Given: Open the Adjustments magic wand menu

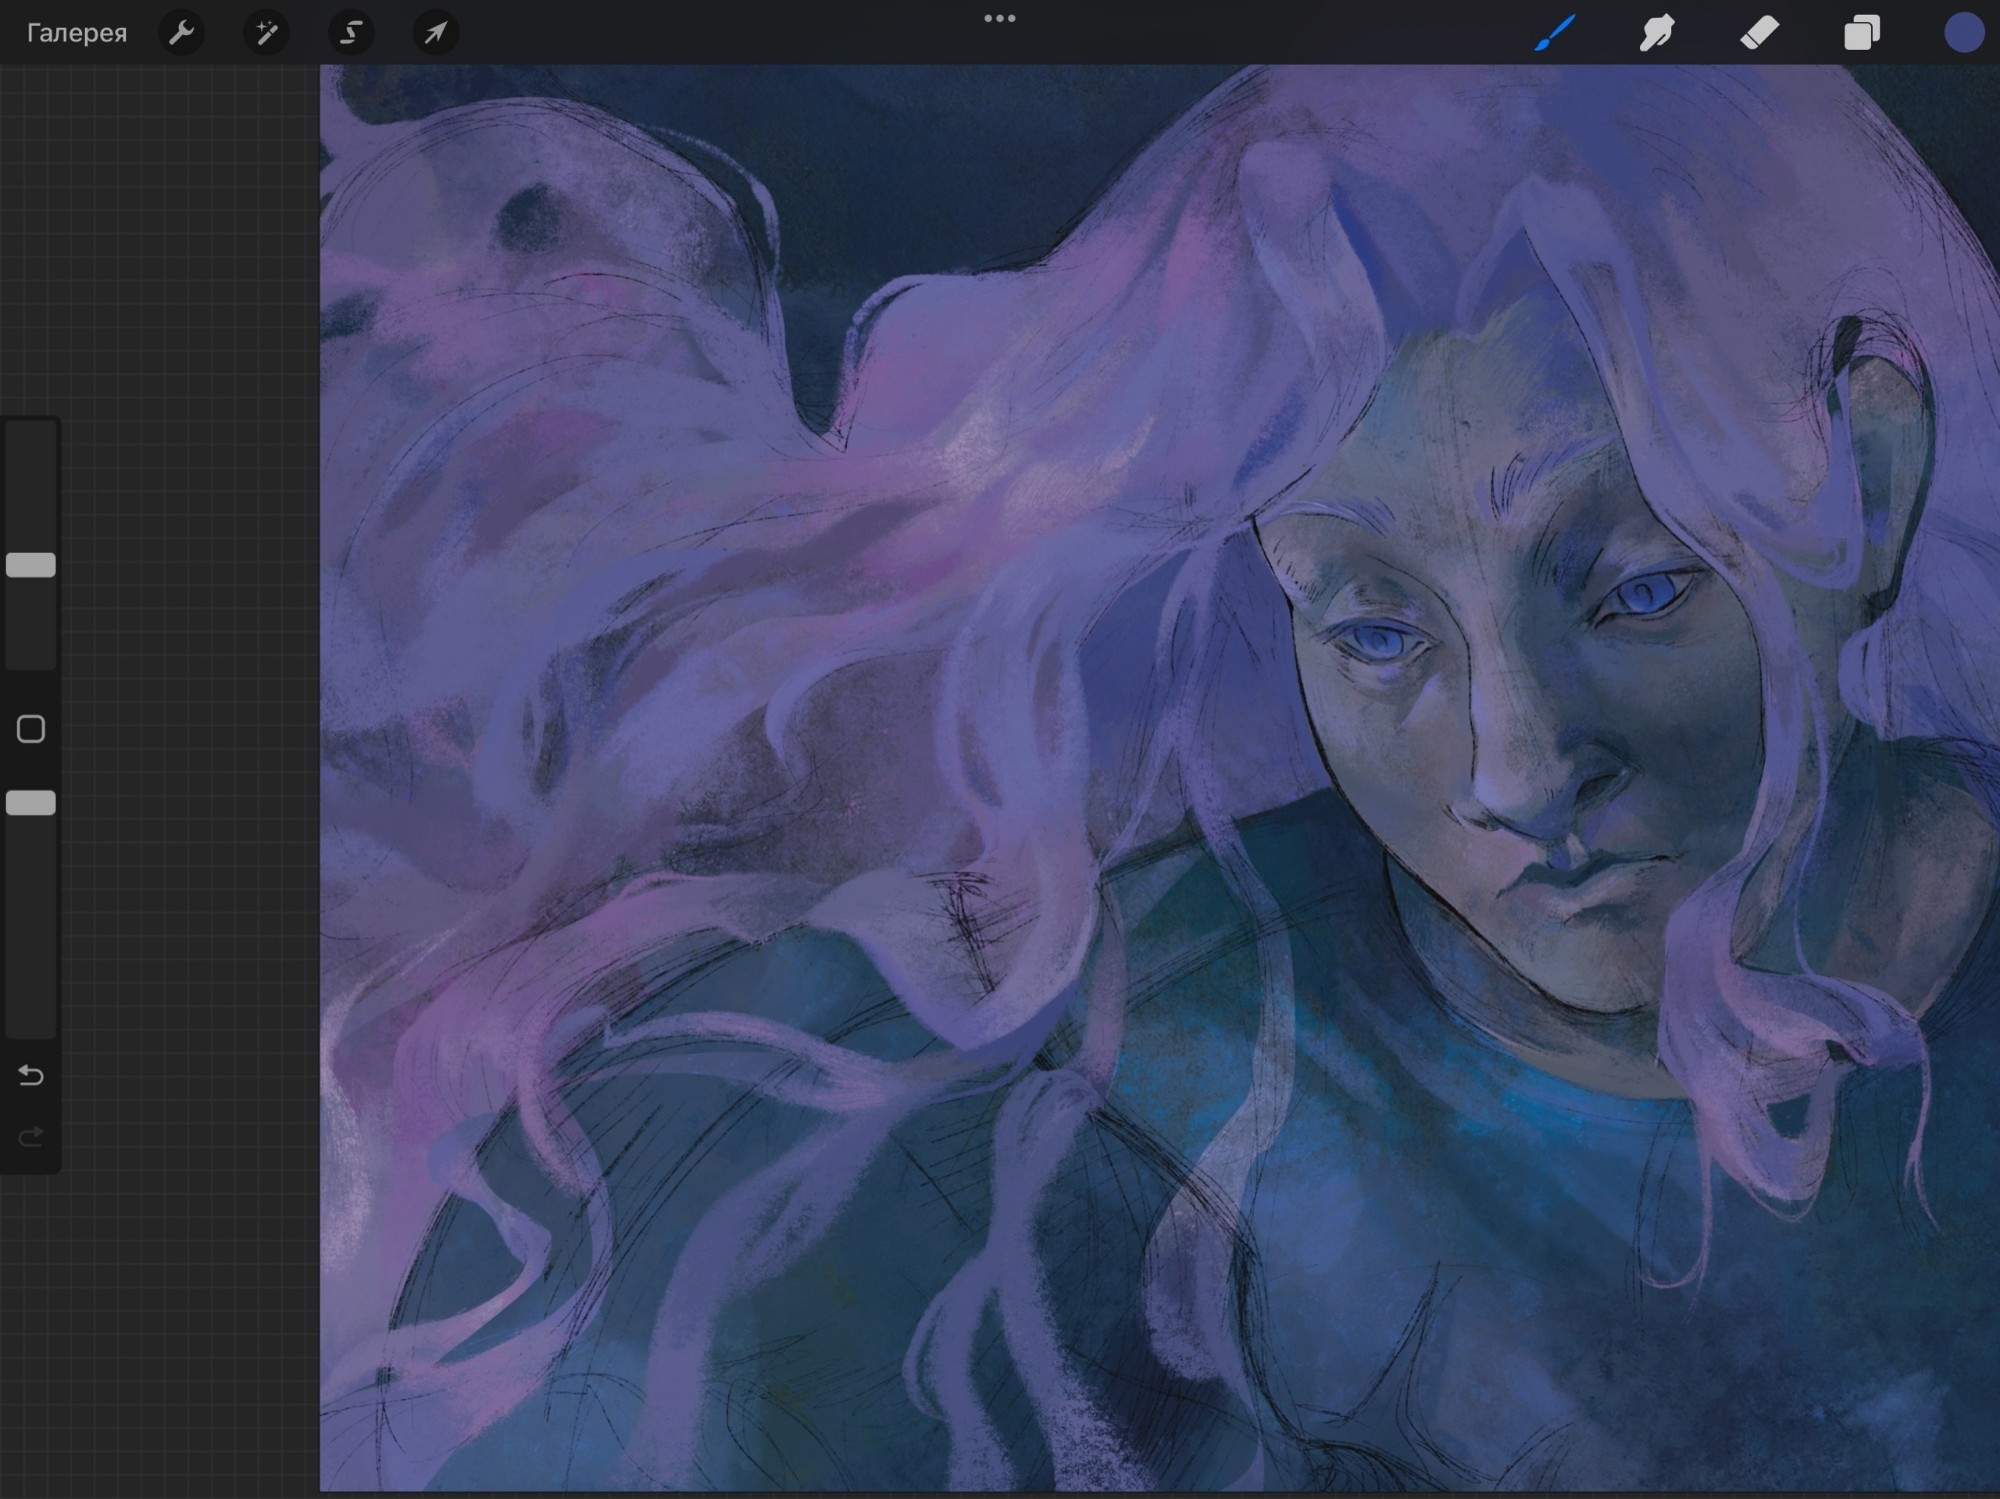Looking at the screenshot, I should 266,33.
